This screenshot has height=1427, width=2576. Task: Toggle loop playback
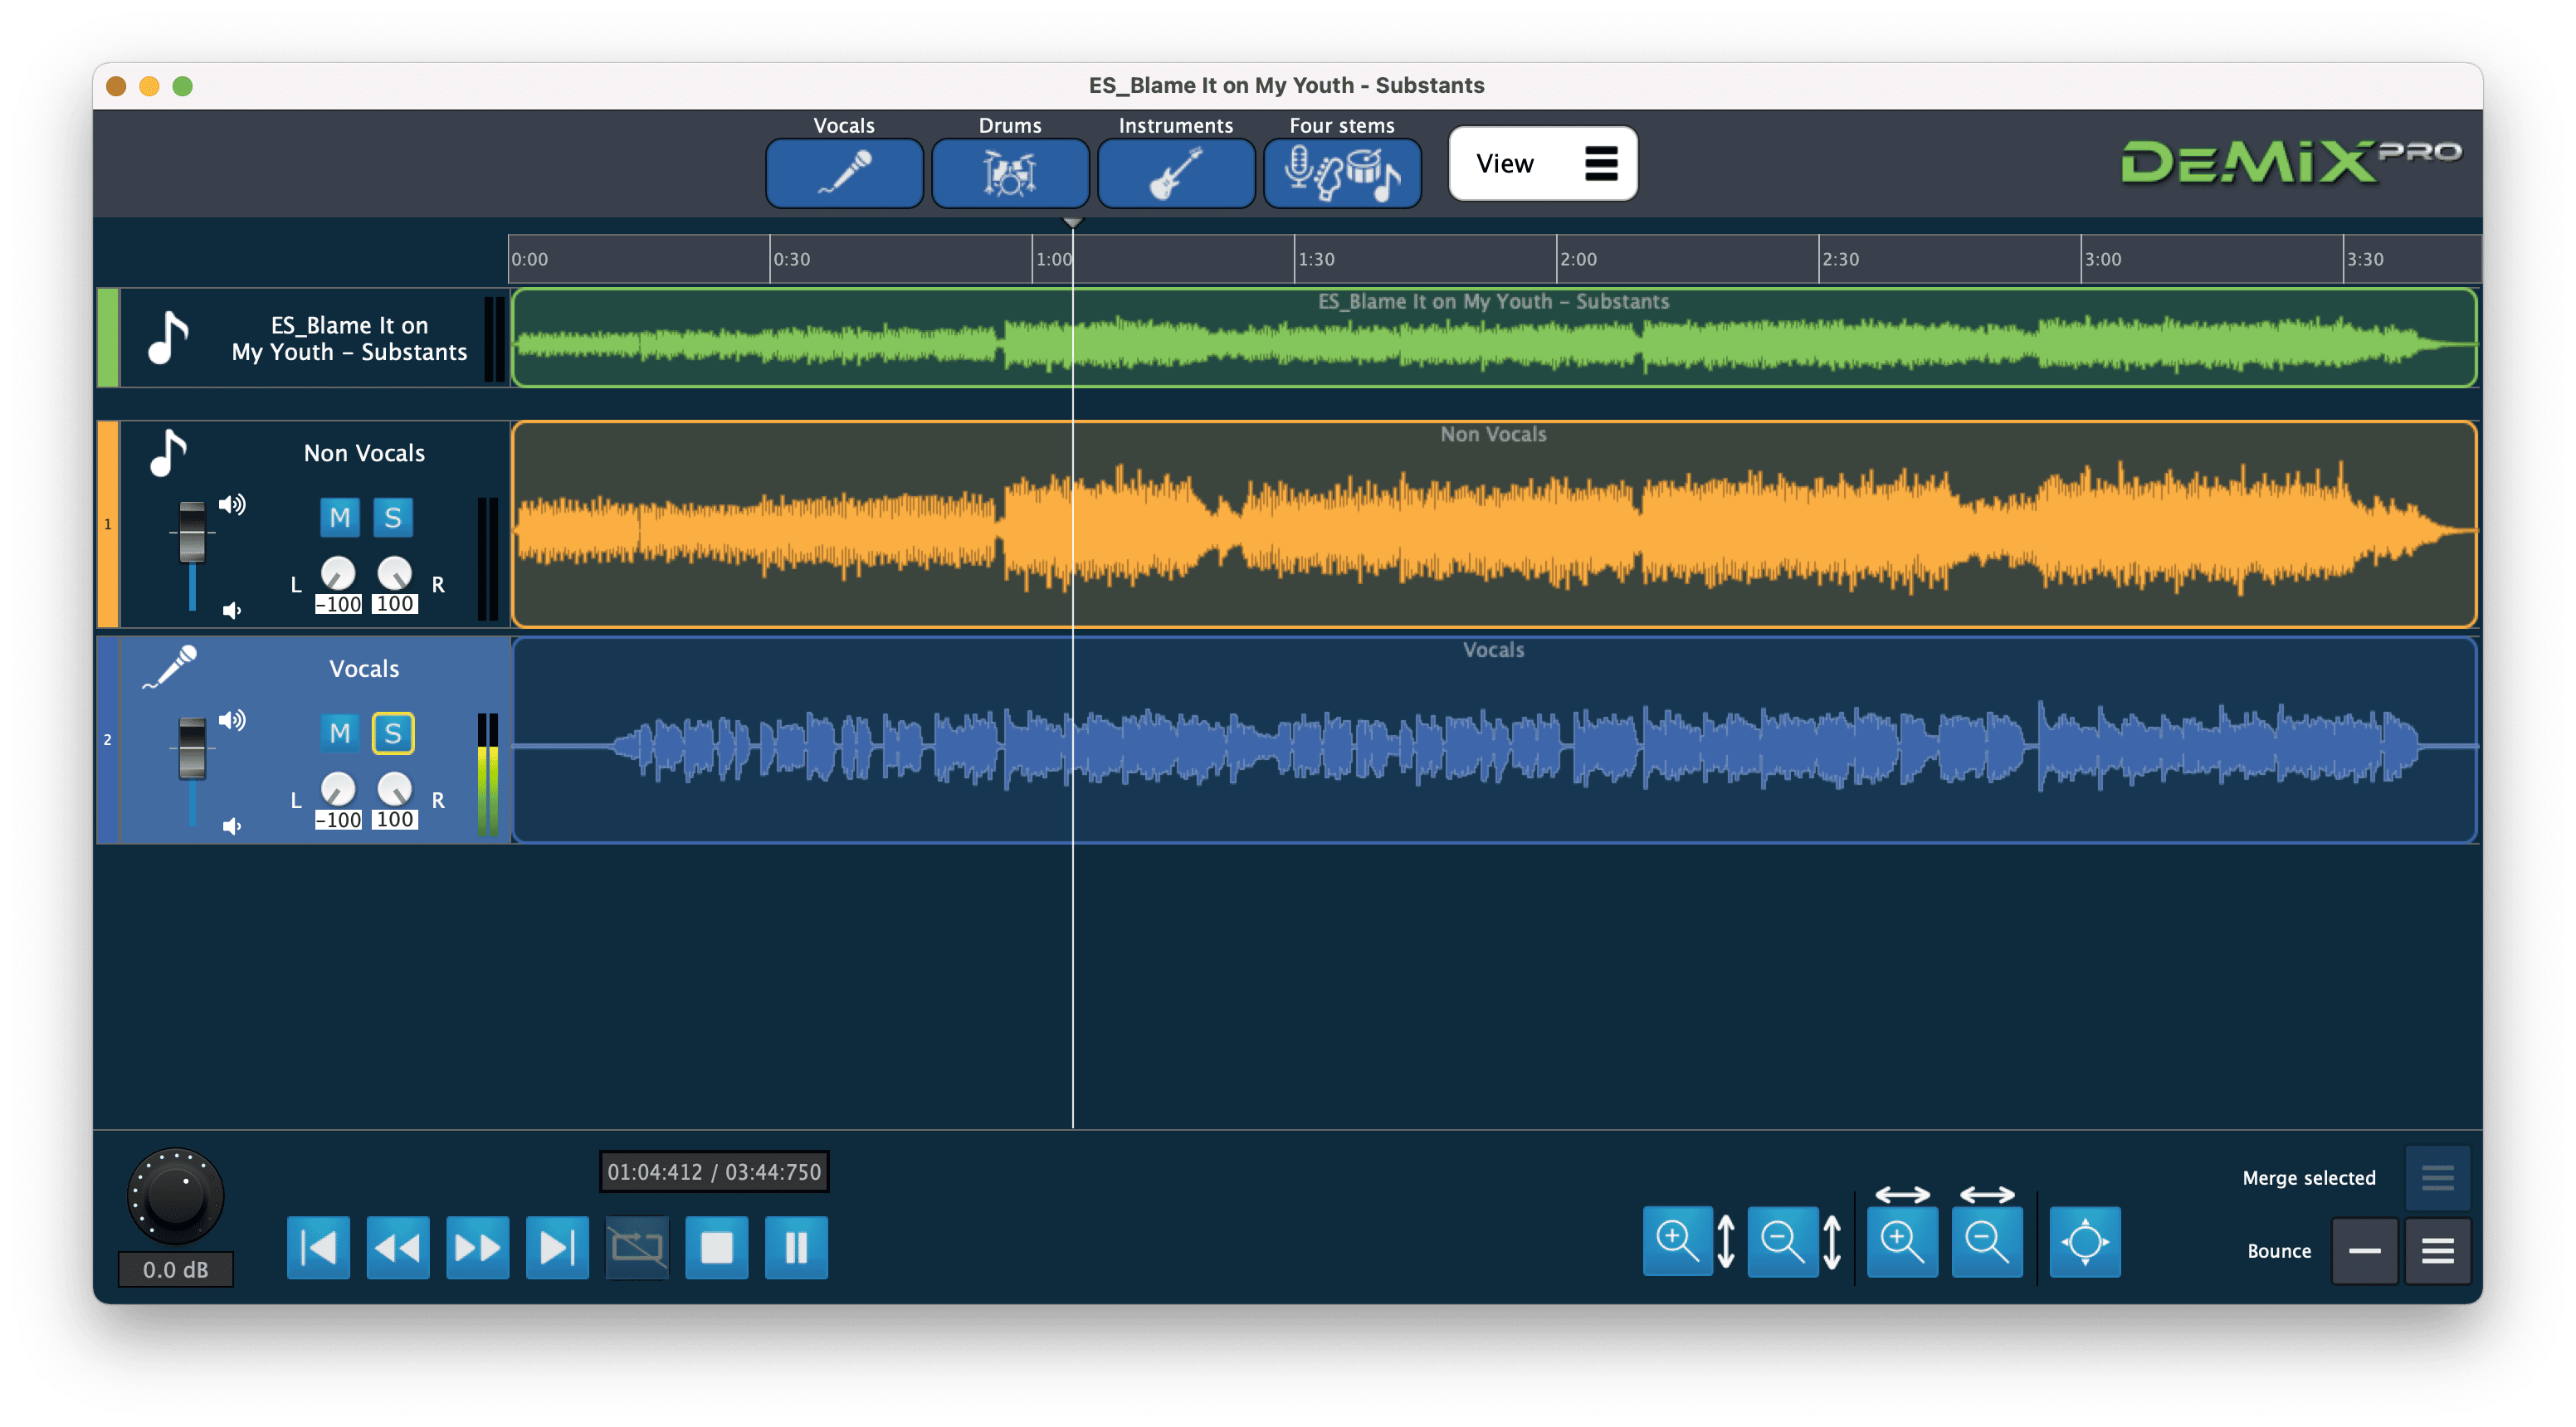(637, 1247)
